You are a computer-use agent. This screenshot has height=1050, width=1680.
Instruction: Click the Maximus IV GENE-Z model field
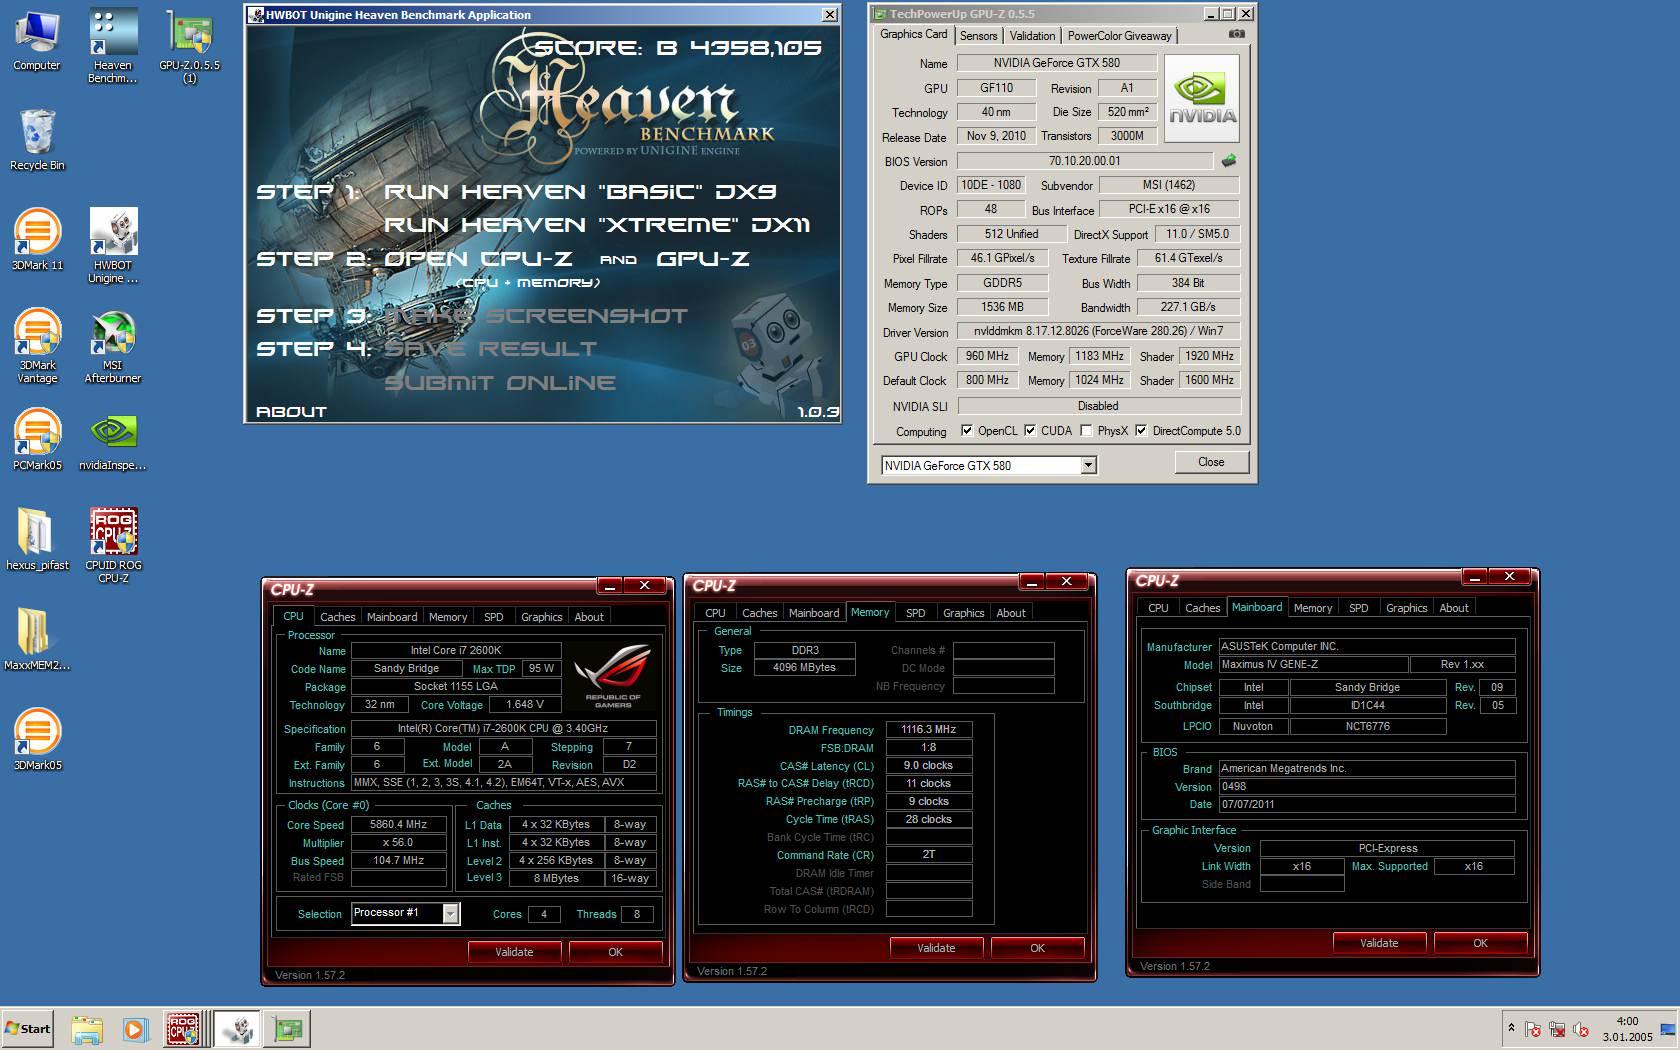1312,665
